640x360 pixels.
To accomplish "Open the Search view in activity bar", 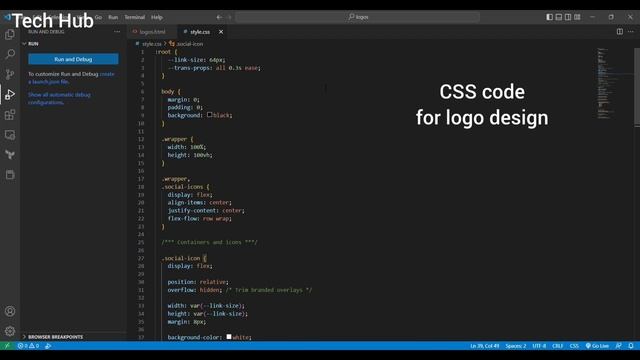I will 10,54.
